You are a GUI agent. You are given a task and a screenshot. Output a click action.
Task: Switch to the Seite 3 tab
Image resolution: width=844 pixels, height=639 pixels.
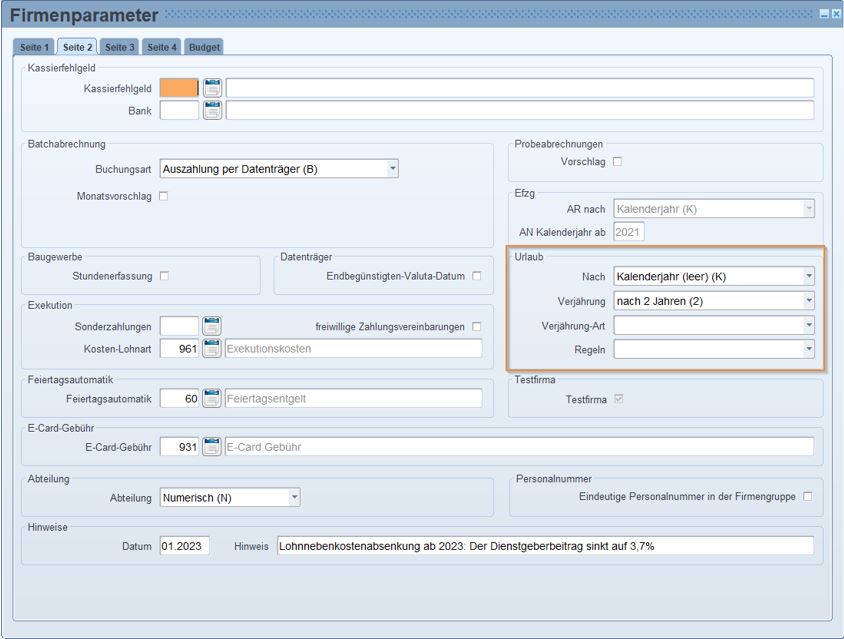[119, 47]
